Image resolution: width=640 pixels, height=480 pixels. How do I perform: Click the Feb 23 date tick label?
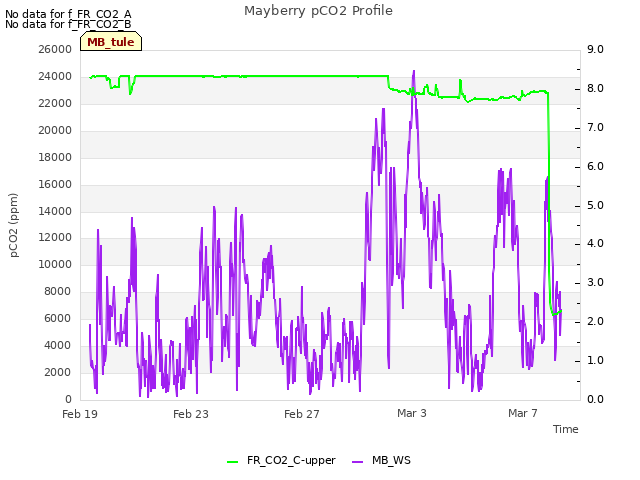191,414
